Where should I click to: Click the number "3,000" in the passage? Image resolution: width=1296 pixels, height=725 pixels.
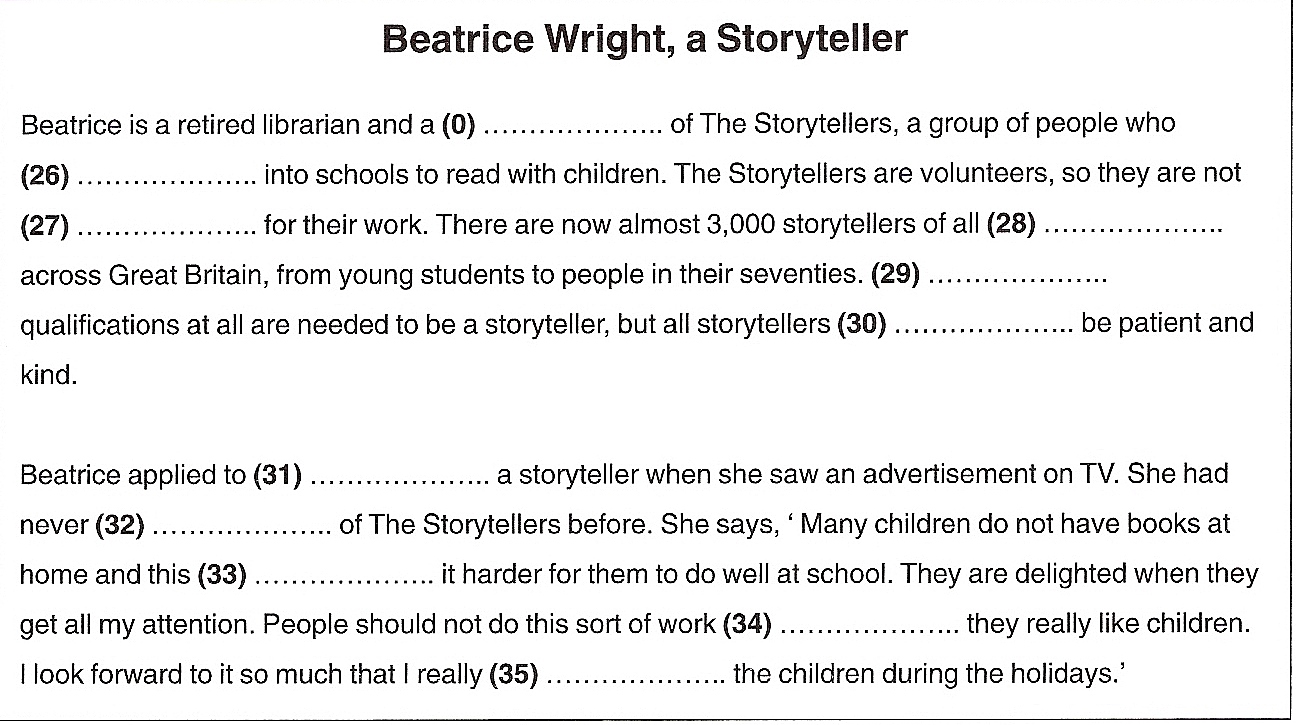741,225
